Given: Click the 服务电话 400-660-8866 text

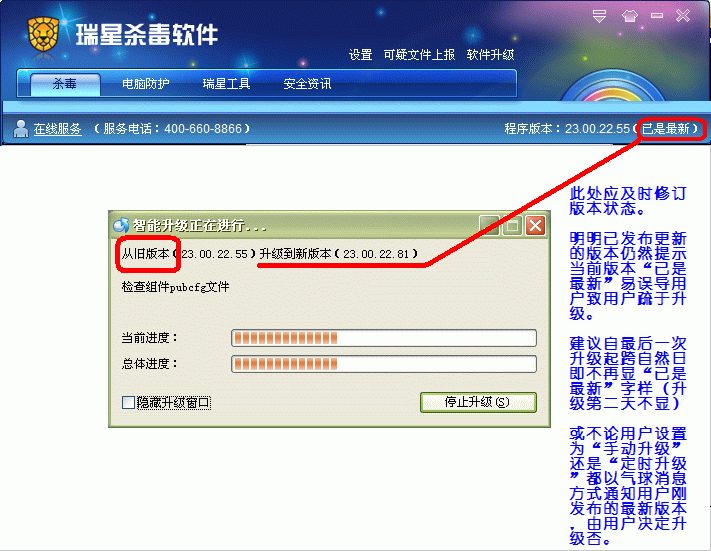Looking at the screenshot, I should (x=173, y=129).
